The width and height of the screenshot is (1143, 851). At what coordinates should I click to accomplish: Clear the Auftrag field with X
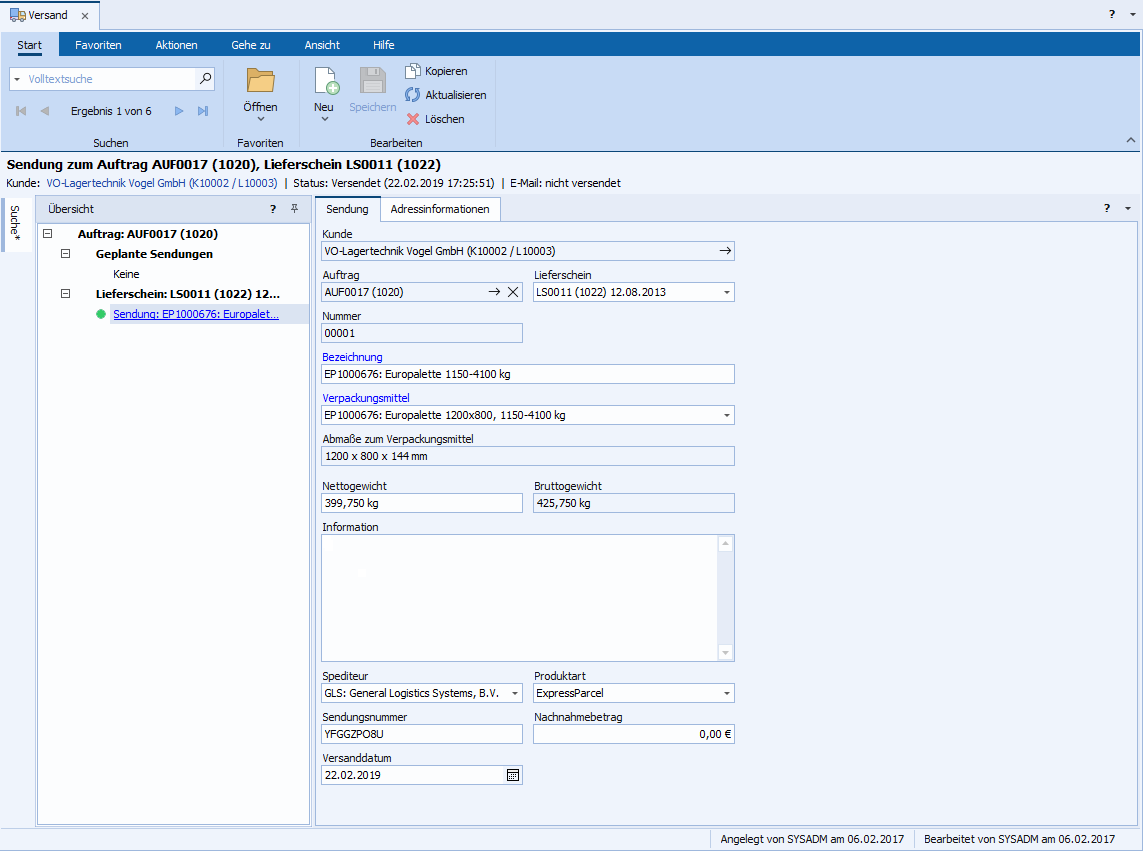click(x=512, y=292)
